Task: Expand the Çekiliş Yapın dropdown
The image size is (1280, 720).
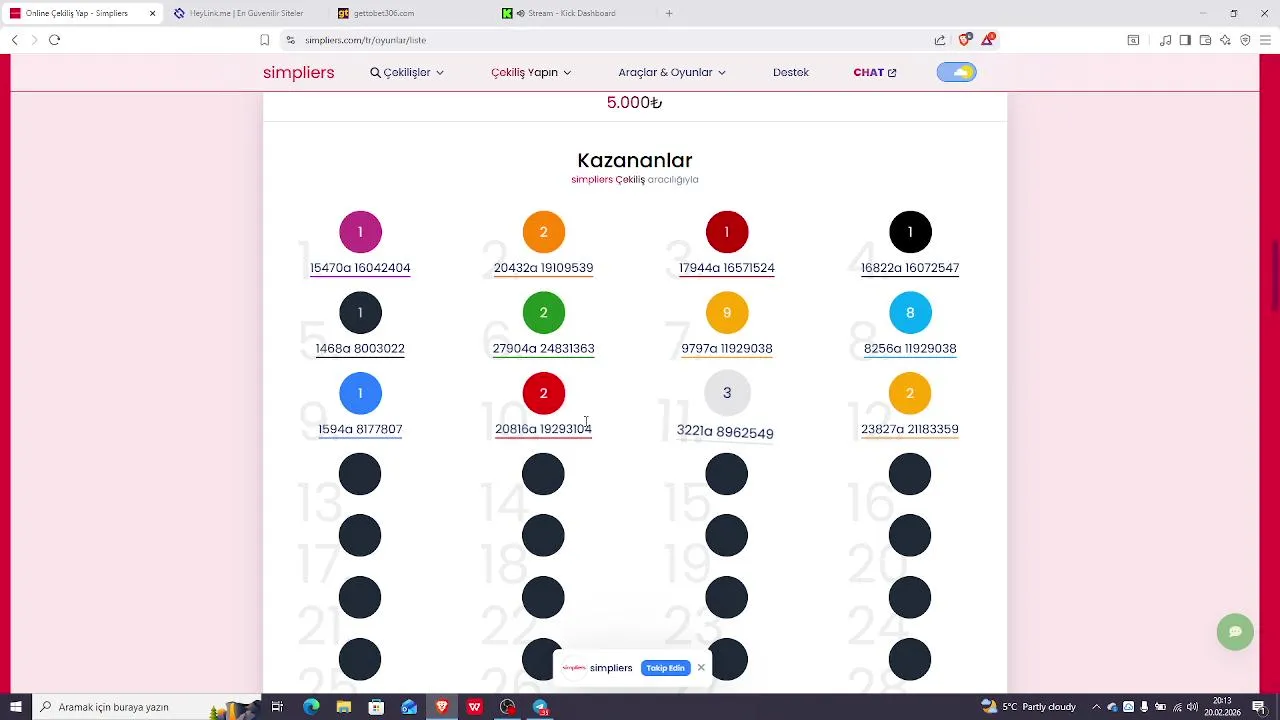Action: (531, 72)
